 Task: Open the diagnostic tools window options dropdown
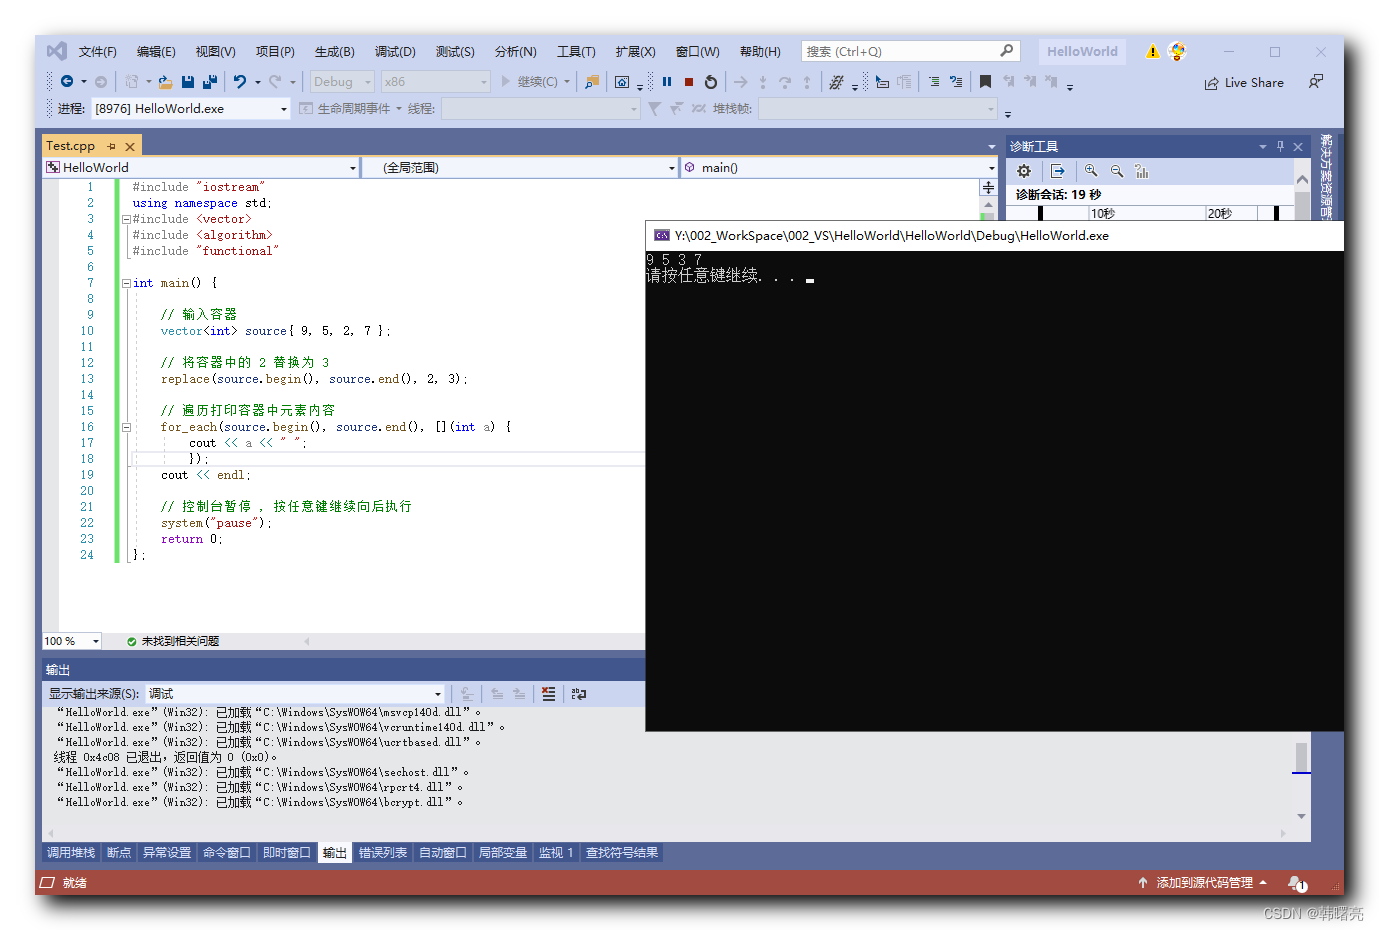1262,146
